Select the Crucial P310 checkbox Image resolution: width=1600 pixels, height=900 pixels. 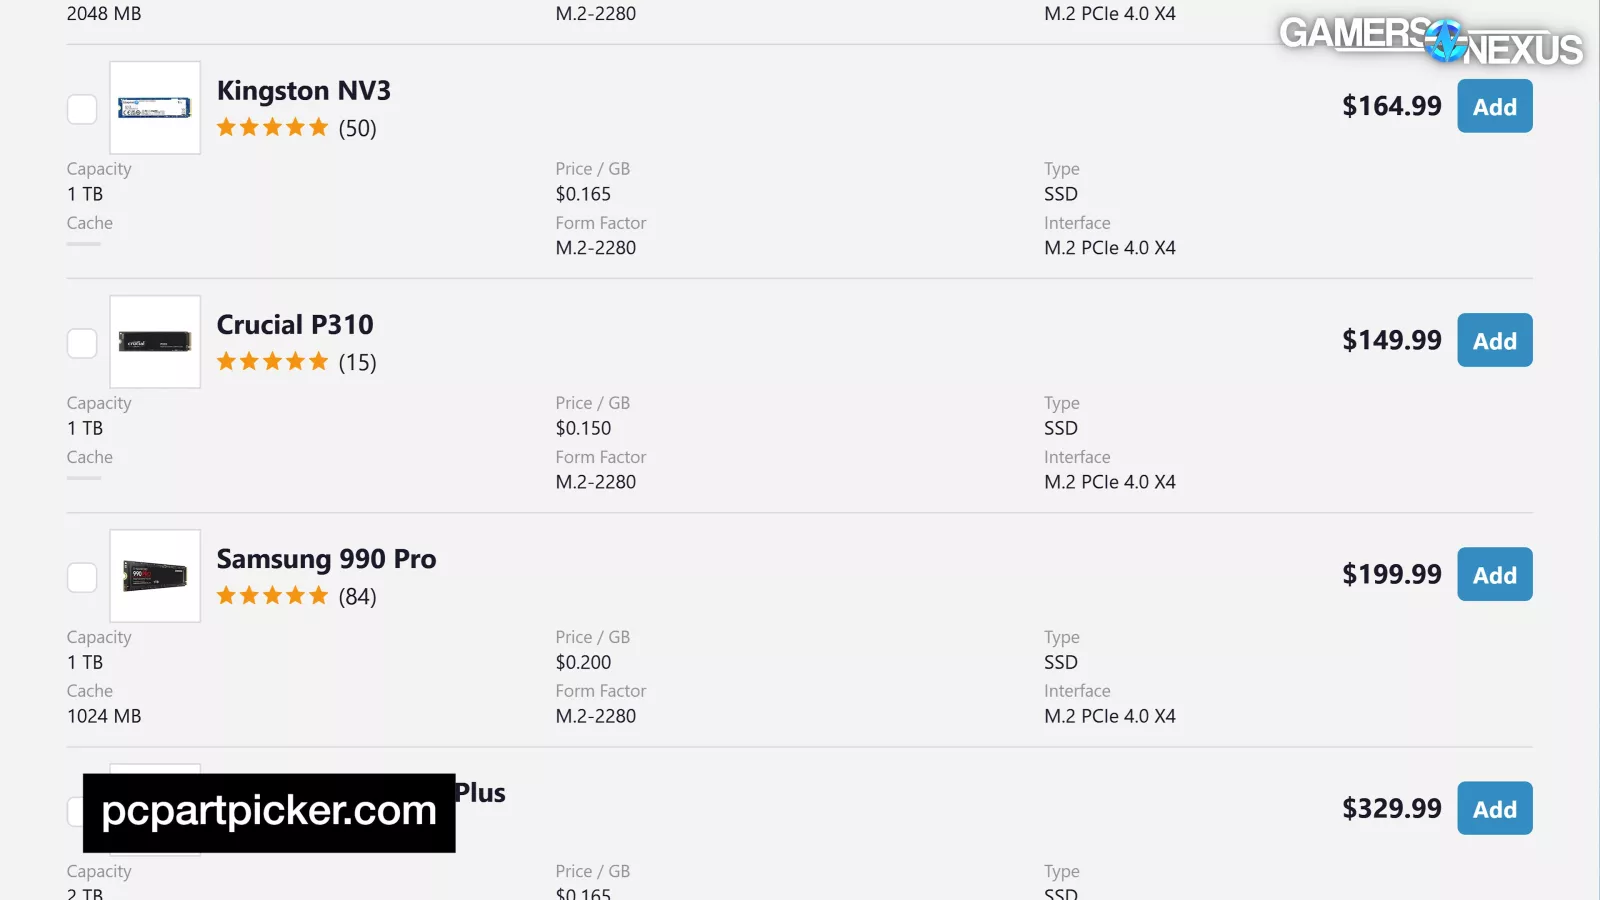coord(82,343)
